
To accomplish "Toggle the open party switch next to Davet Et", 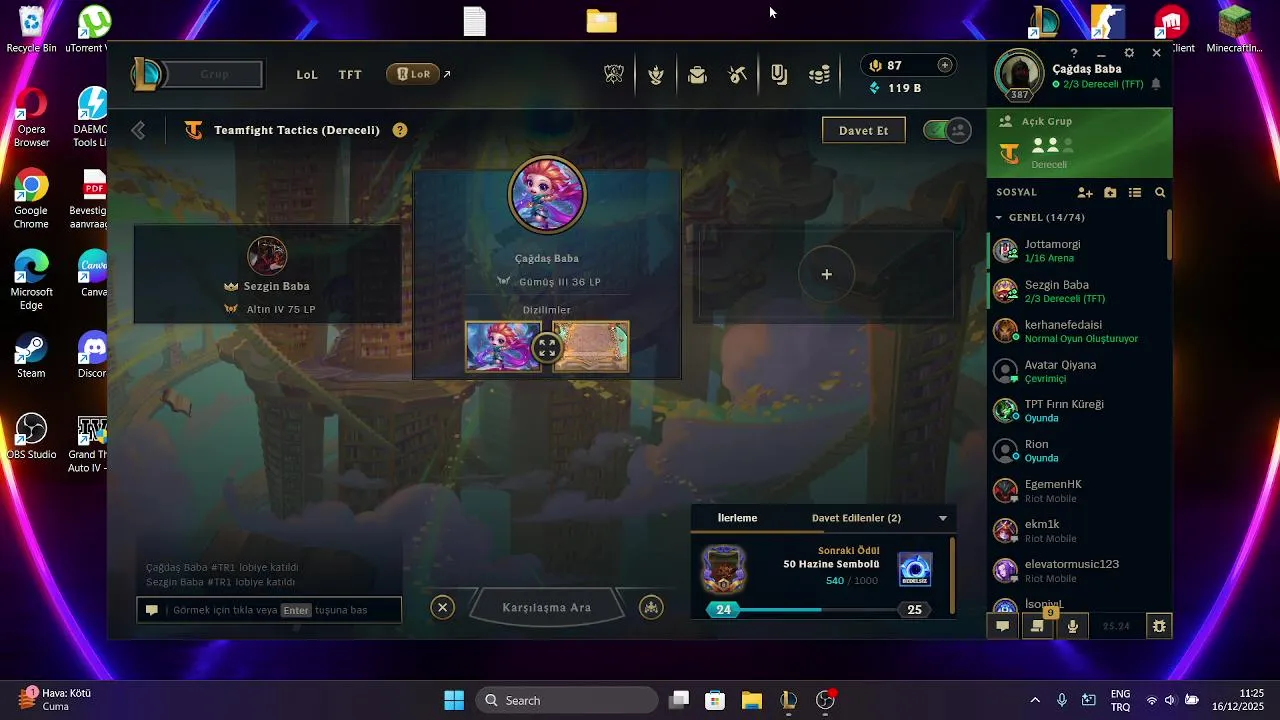I will (x=946, y=130).
